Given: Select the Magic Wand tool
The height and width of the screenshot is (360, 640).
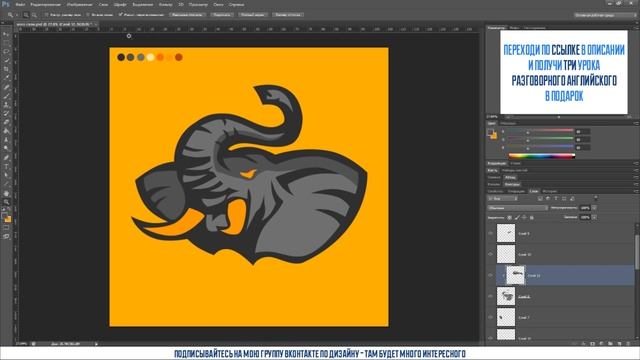Looking at the screenshot, I should click(6, 60).
